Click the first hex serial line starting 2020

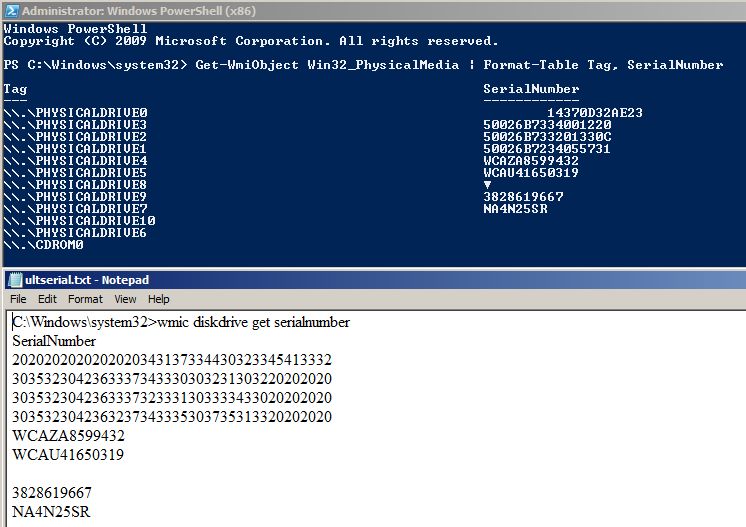[171, 360]
